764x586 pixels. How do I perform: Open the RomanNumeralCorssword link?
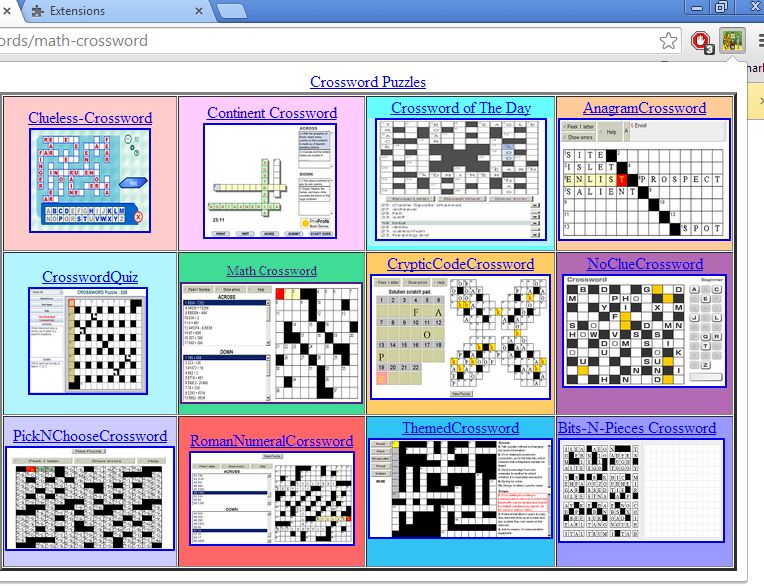(x=271, y=440)
